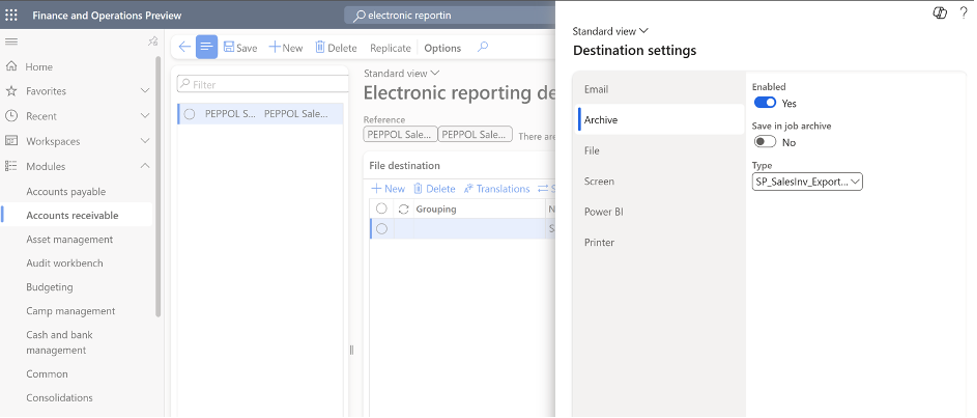Expand the Recent chevron
977x418 pixels.
click(x=145, y=116)
